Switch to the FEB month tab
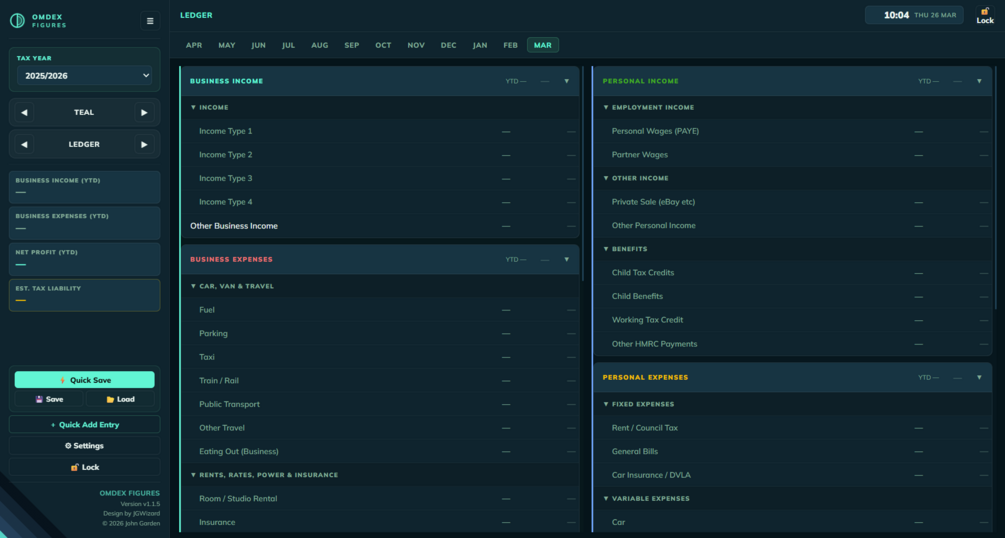The image size is (1005, 538). (510, 45)
